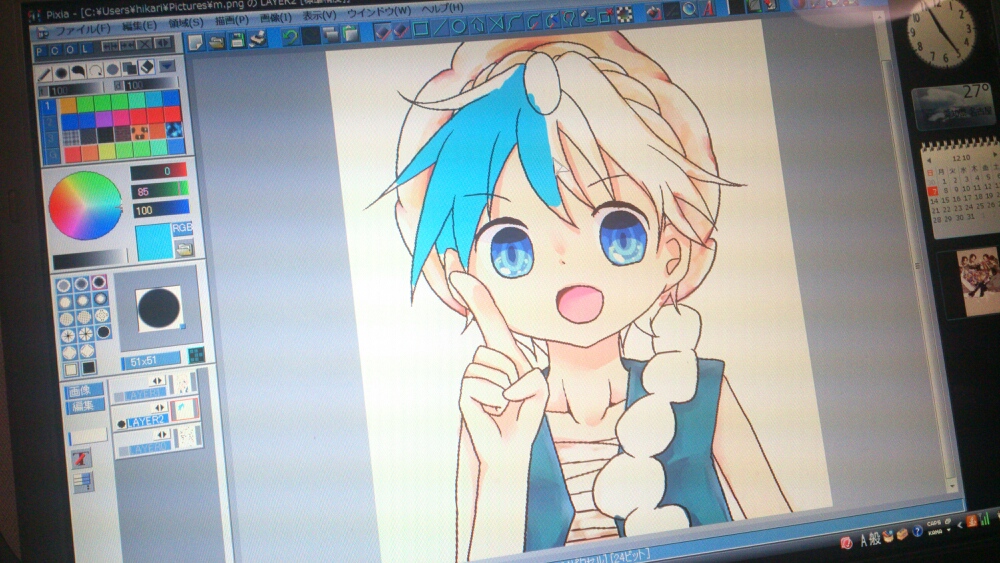Click the 51x51 brush size button
The width and height of the screenshot is (1000, 563).
tap(151, 361)
